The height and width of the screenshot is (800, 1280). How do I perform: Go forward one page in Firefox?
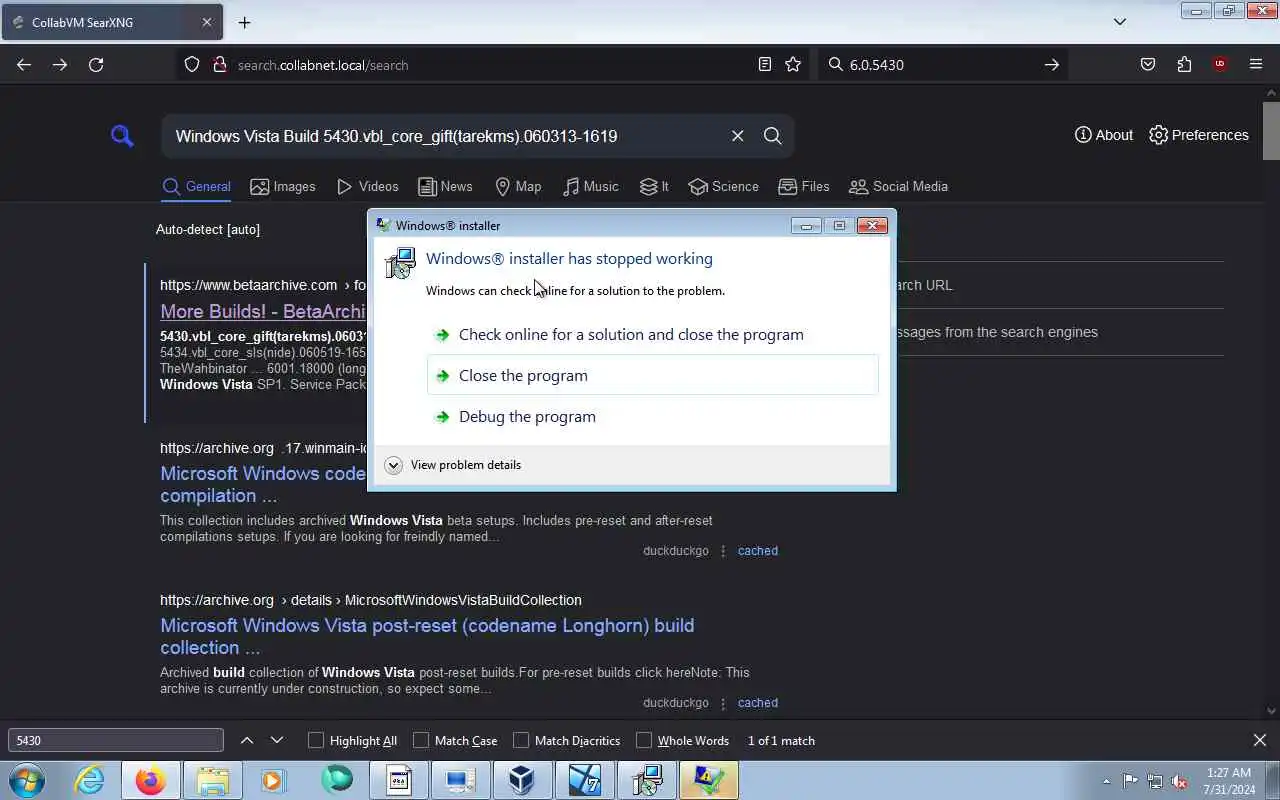click(60, 64)
